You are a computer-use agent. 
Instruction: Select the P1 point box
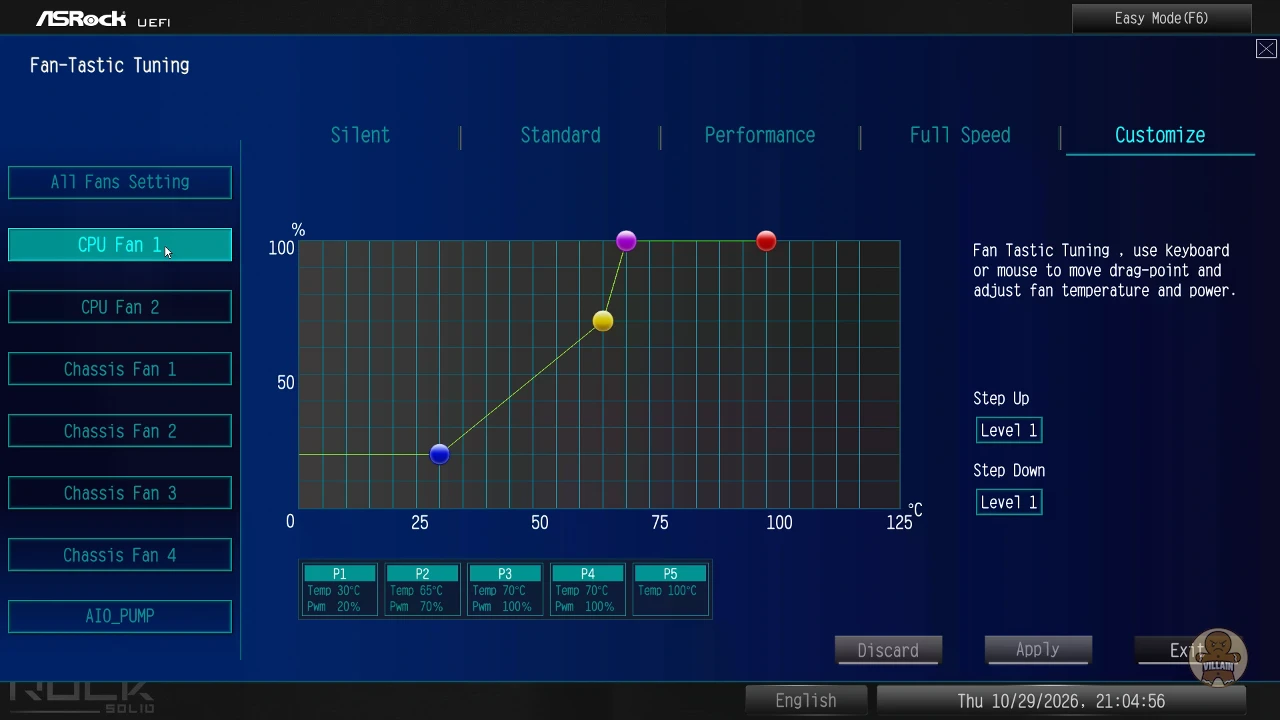(x=339, y=589)
